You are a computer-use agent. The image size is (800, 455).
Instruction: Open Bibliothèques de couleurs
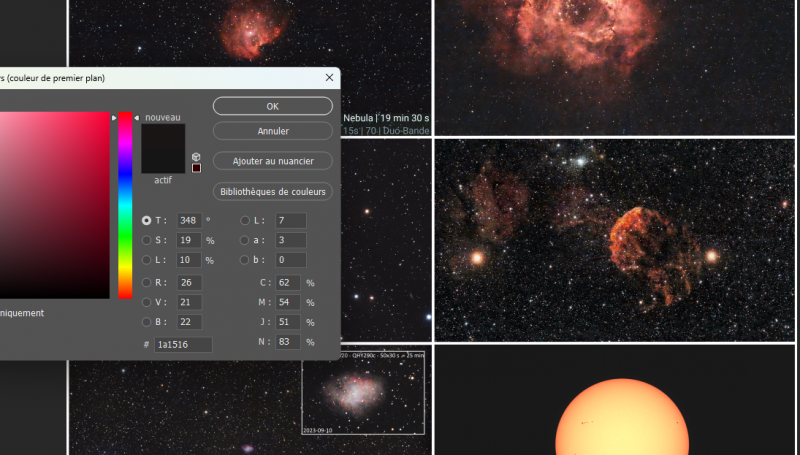[272, 192]
